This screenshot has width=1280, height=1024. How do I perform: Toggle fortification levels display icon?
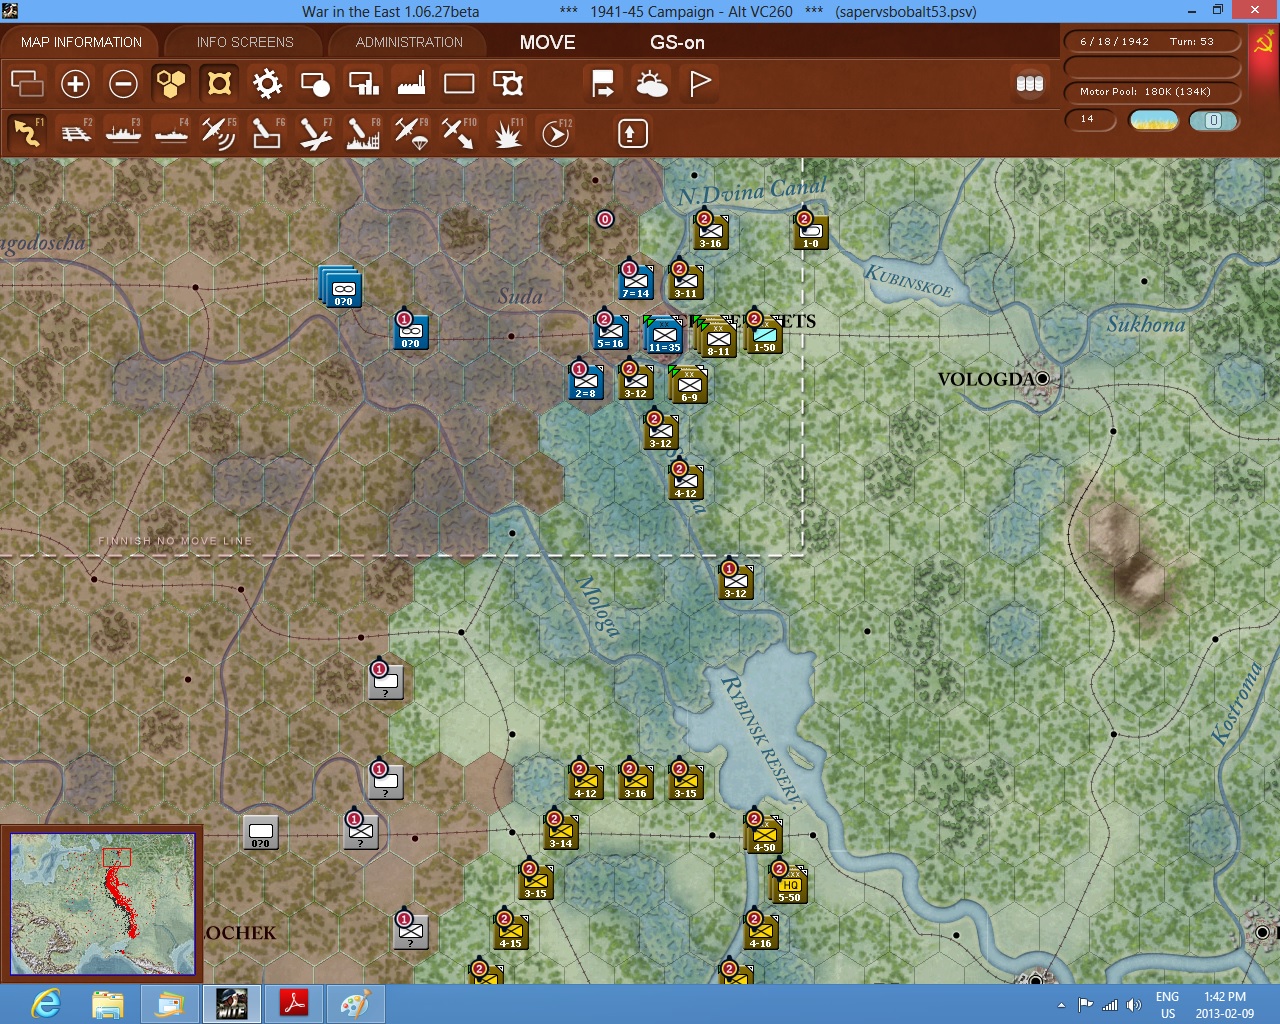pyautogui.click(x=508, y=84)
